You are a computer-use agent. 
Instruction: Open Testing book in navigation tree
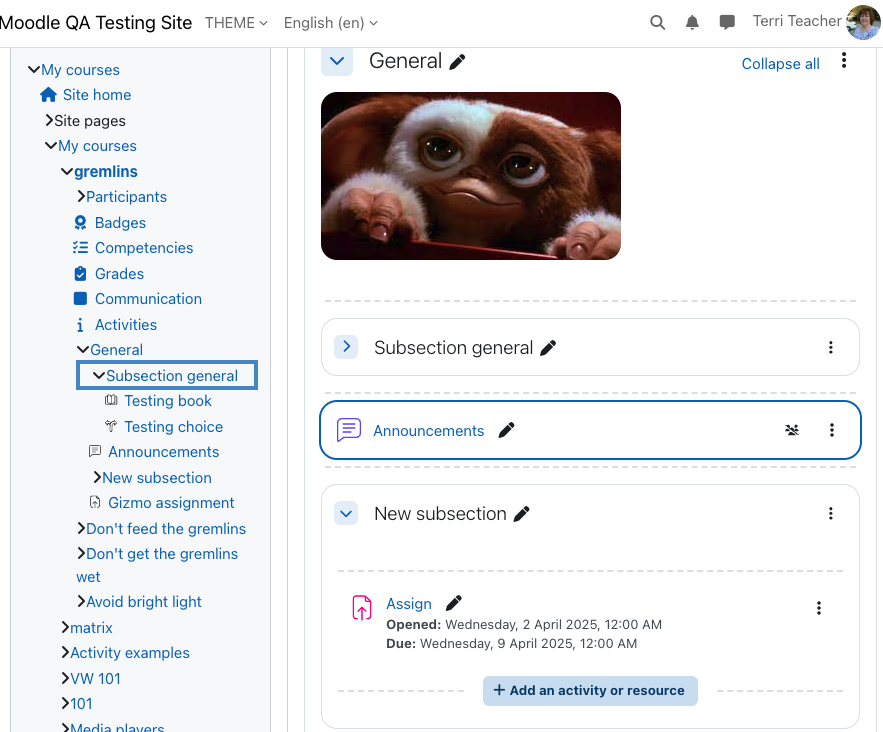click(x=168, y=401)
